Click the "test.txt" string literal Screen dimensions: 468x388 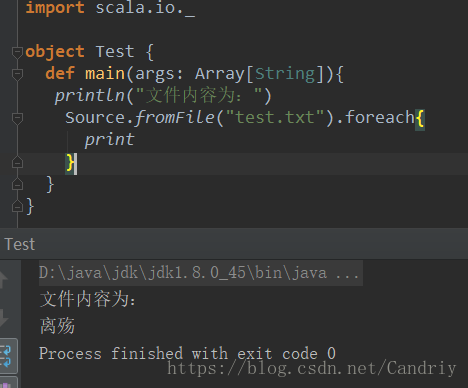pyautogui.click(x=275, y=117)
